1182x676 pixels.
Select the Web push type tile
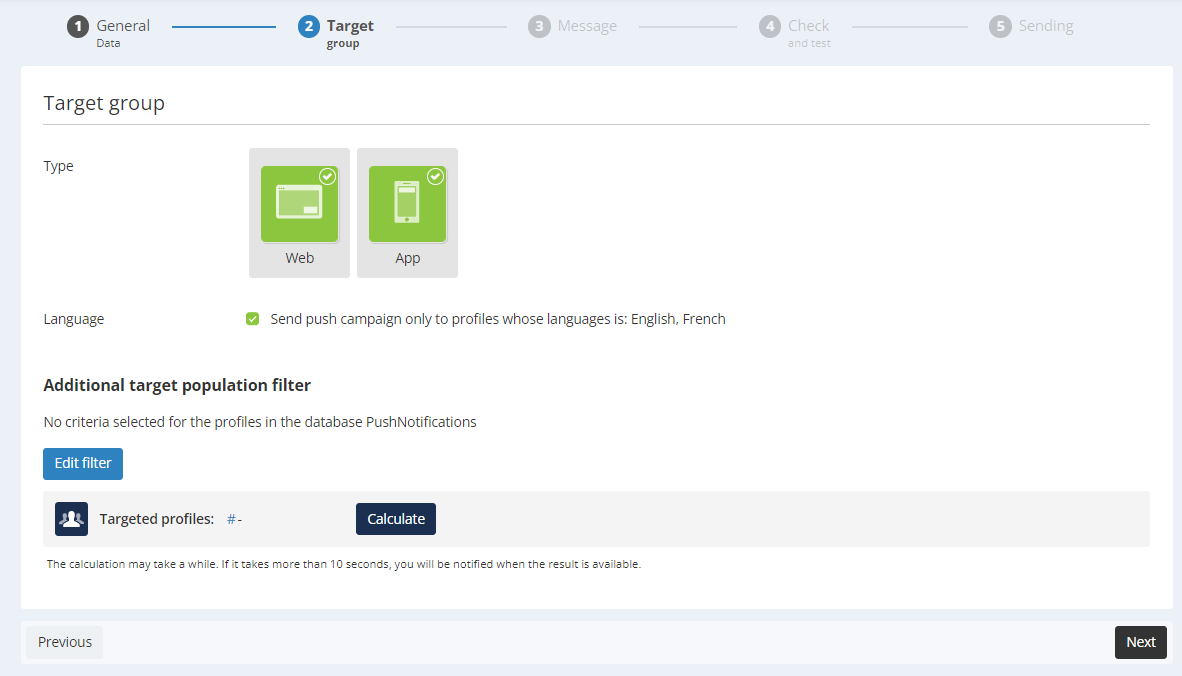(299, 213)
